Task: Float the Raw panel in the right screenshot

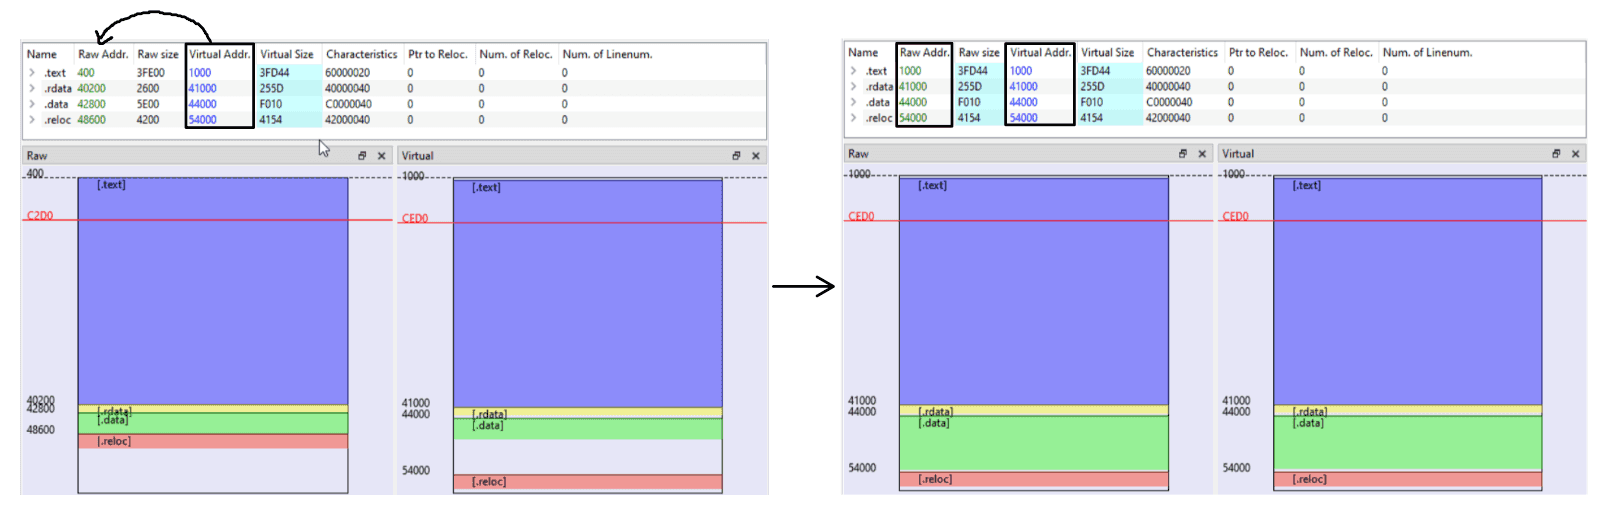Action: 1182,154
